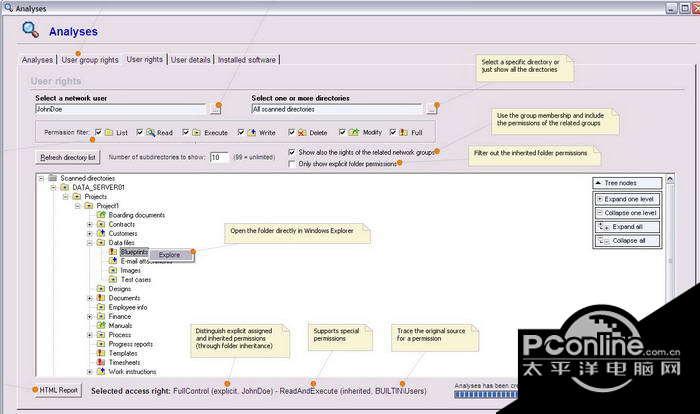Viewport: 700px width, 414px height.
Task: Choose Explore from the context menu
Action: tap(171, 255)
